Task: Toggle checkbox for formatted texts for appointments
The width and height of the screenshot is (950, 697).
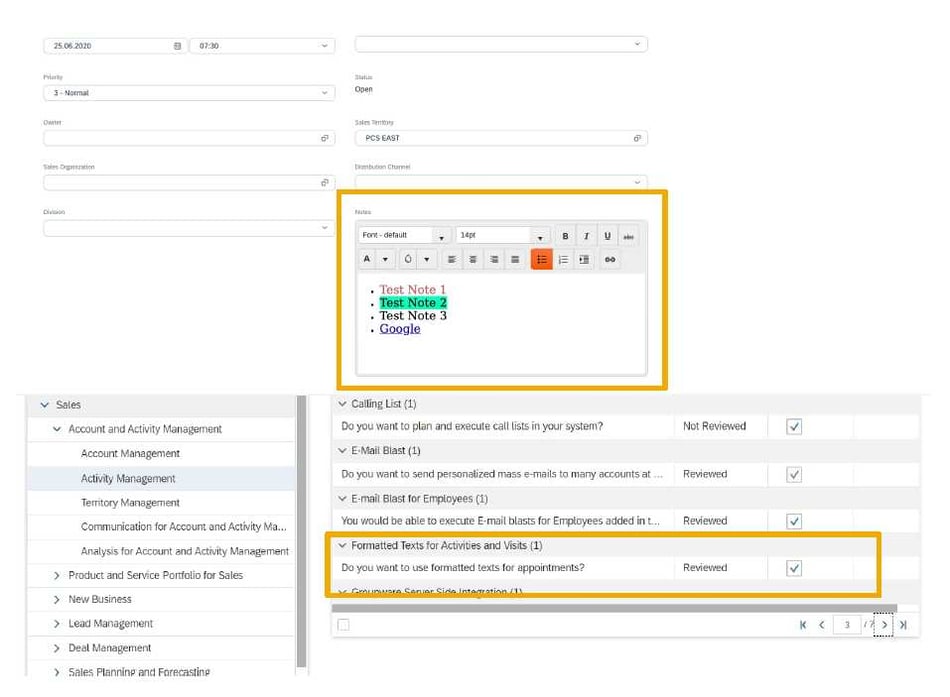Action: [794, 568]
